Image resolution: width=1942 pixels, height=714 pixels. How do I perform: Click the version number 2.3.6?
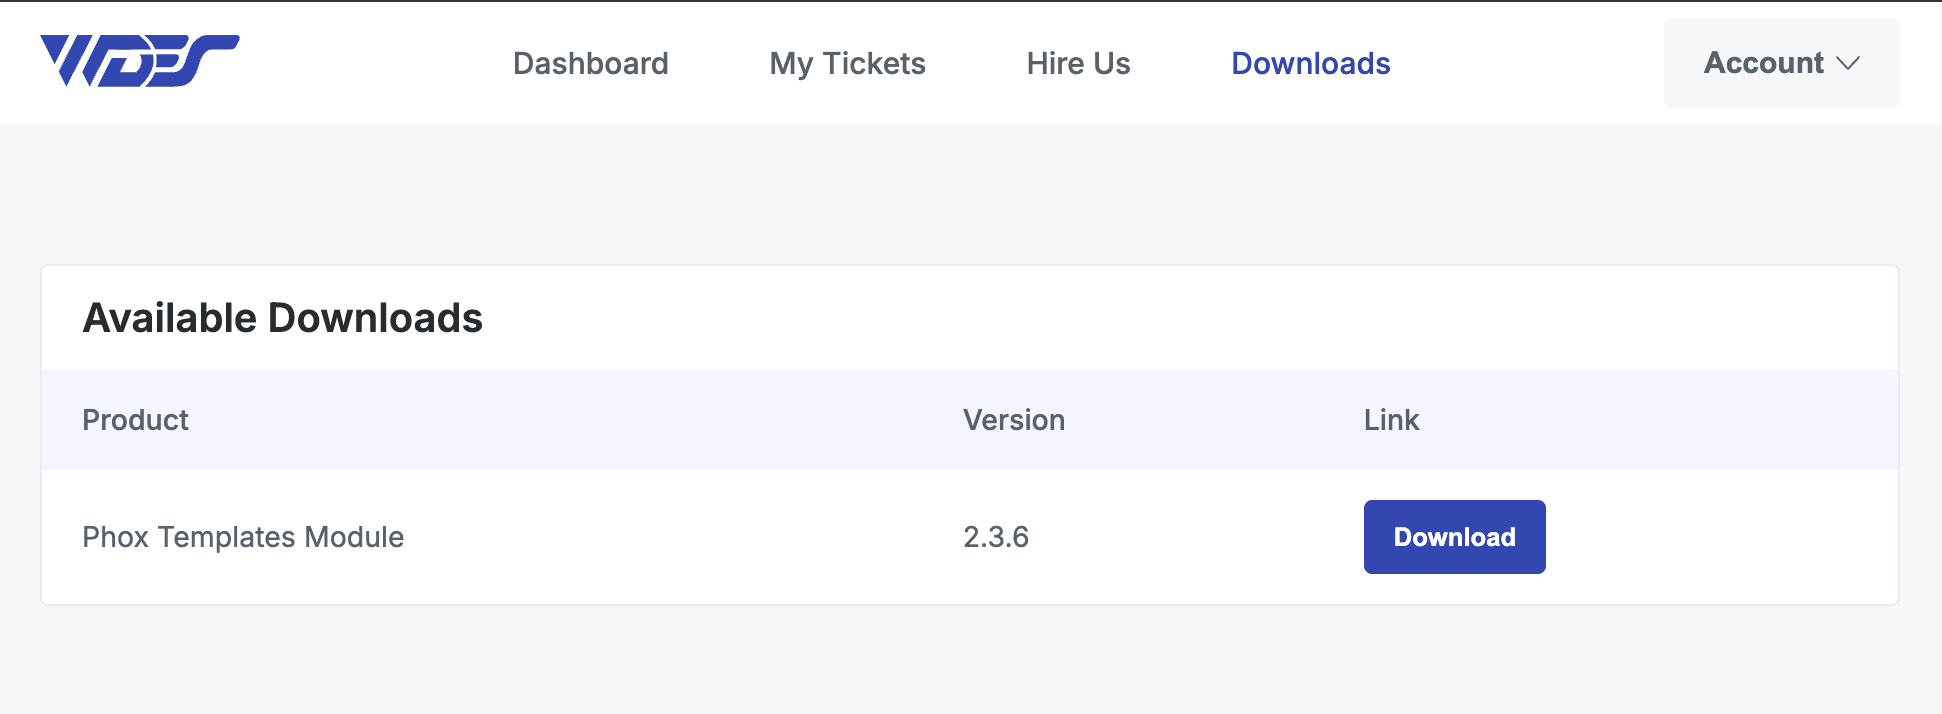995,537
